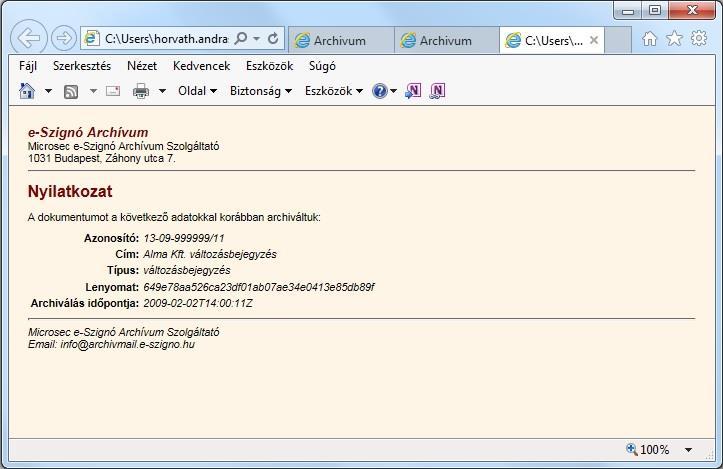Open the address bar autocomplete dropdown arrow

coord(256,39)
